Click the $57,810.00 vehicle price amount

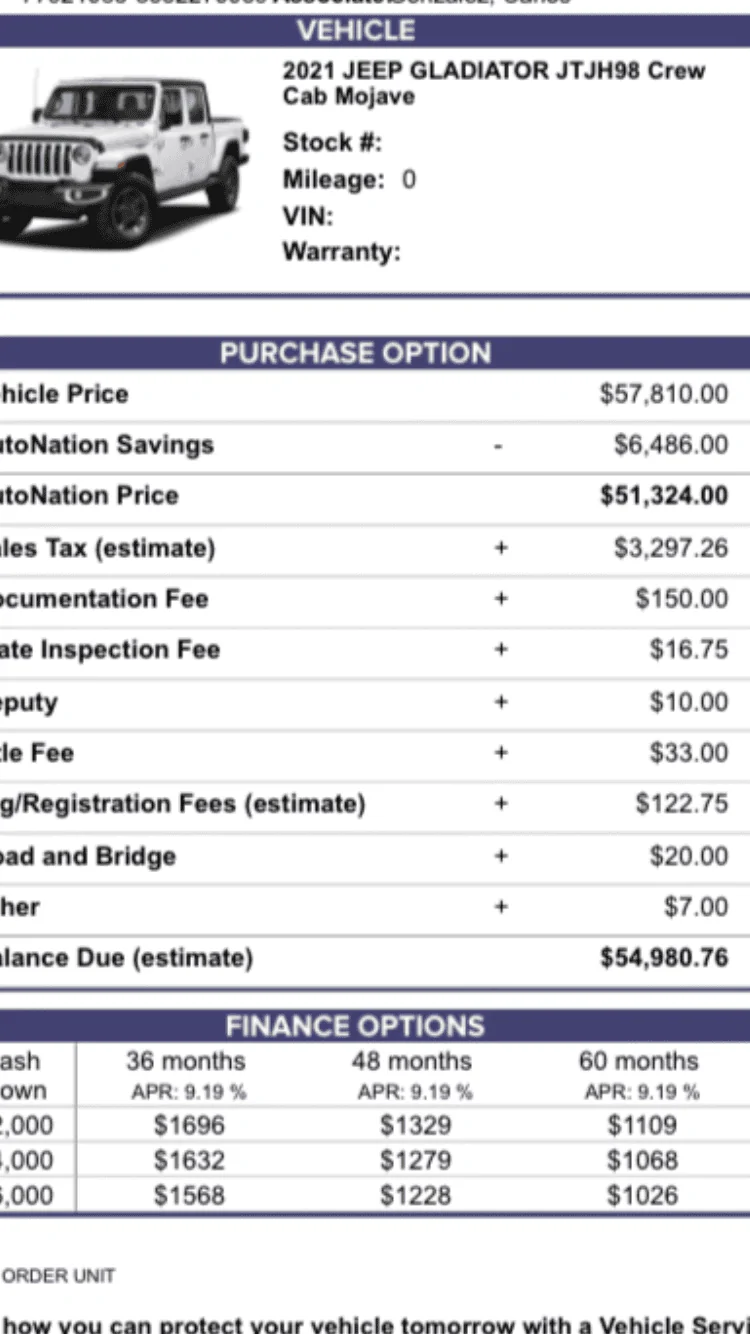(x=664, y=394)
